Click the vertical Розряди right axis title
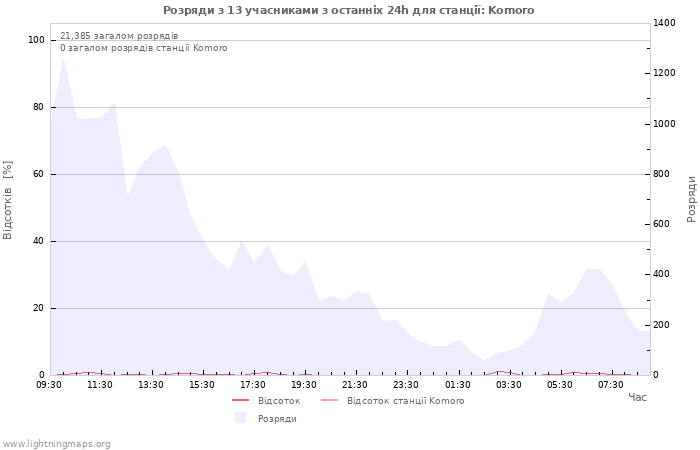The height and width of the screenshot is (450, 700). (691, 199)
